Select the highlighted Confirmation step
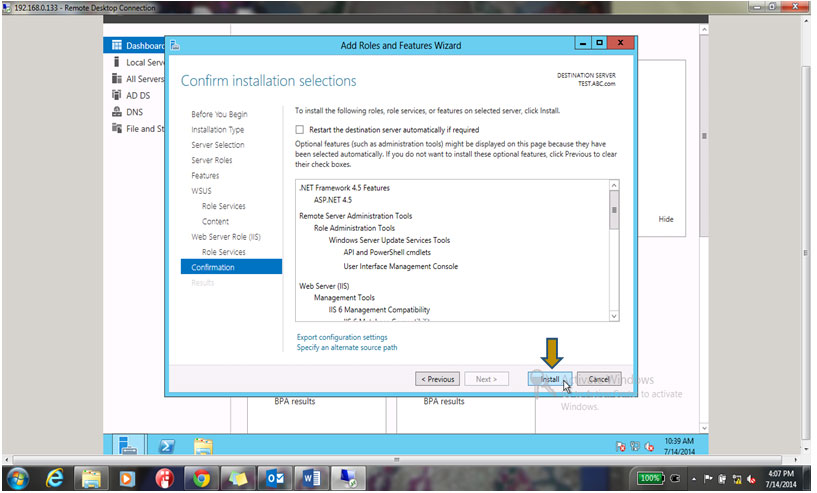 coord(231,267)
